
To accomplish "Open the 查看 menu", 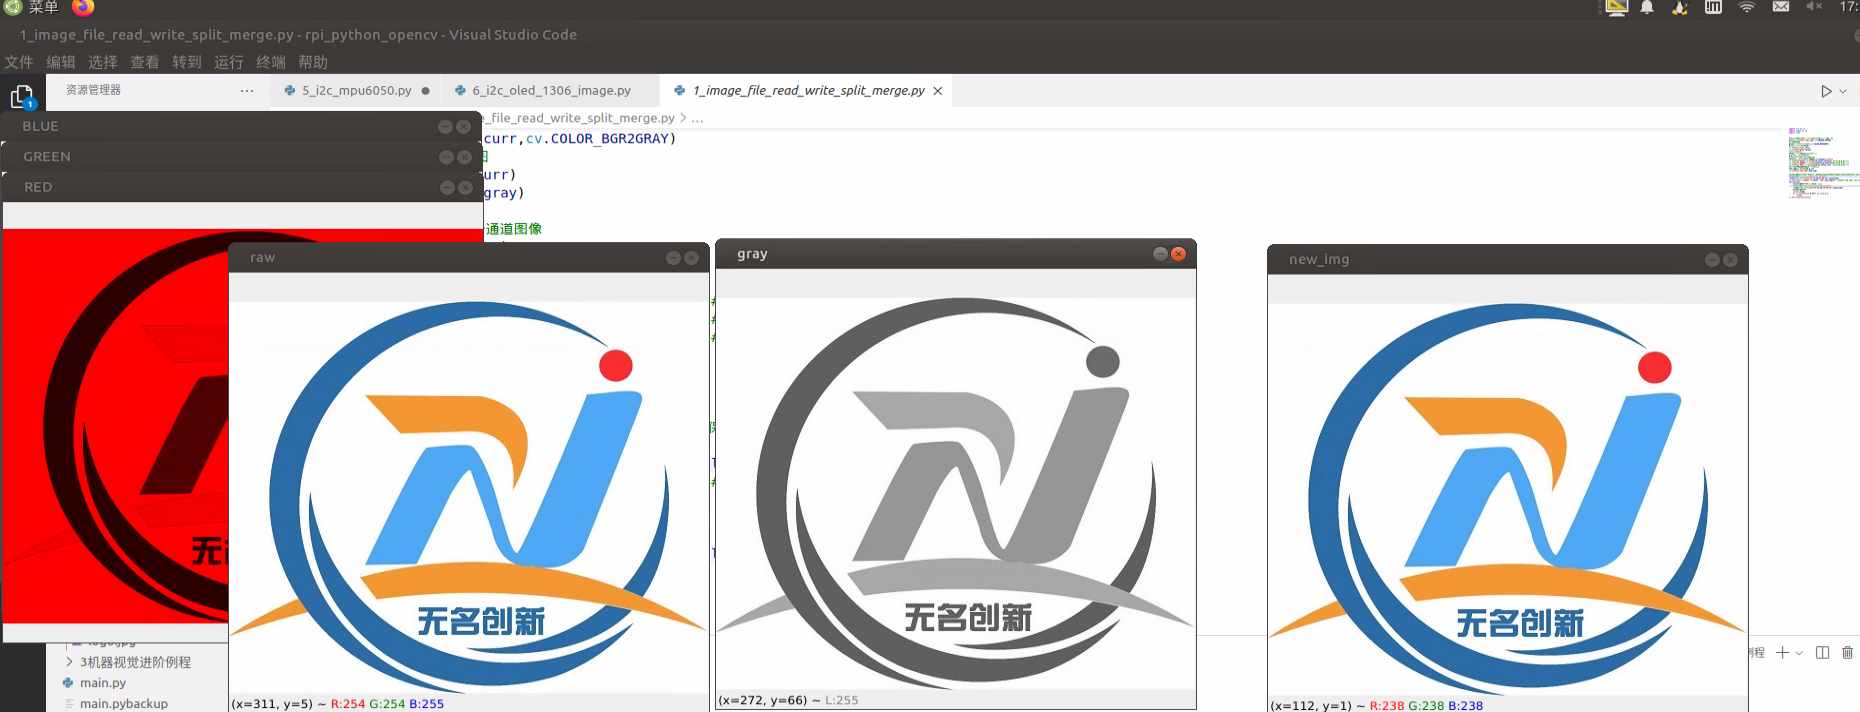I will point(145,62).
